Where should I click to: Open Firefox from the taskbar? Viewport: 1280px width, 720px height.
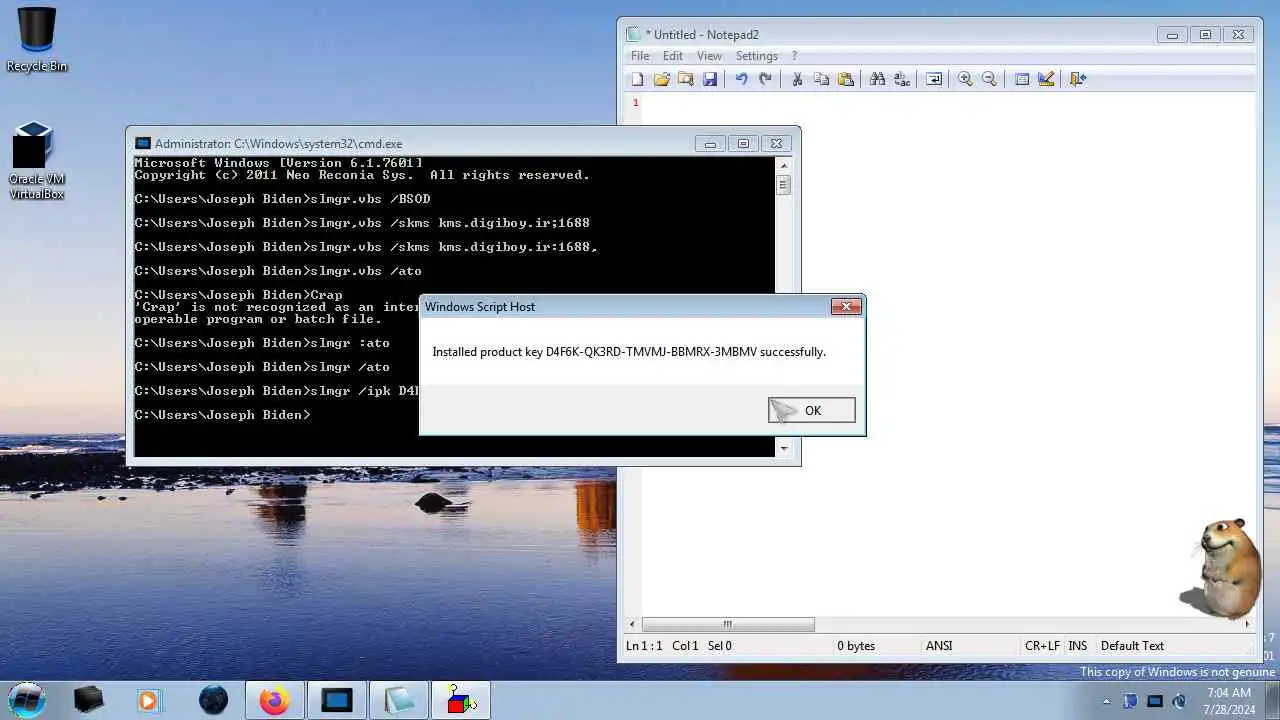[274, 700]
